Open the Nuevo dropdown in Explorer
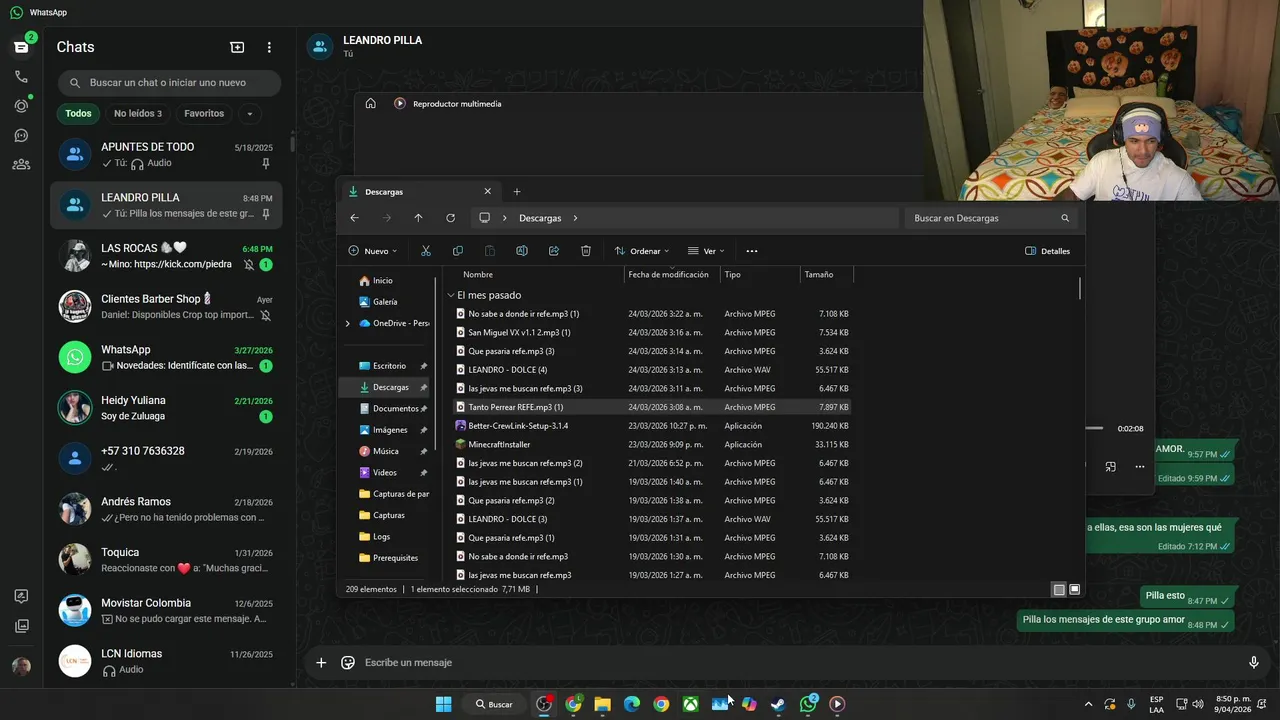The image size is (1280, 720). pos(373,251)
